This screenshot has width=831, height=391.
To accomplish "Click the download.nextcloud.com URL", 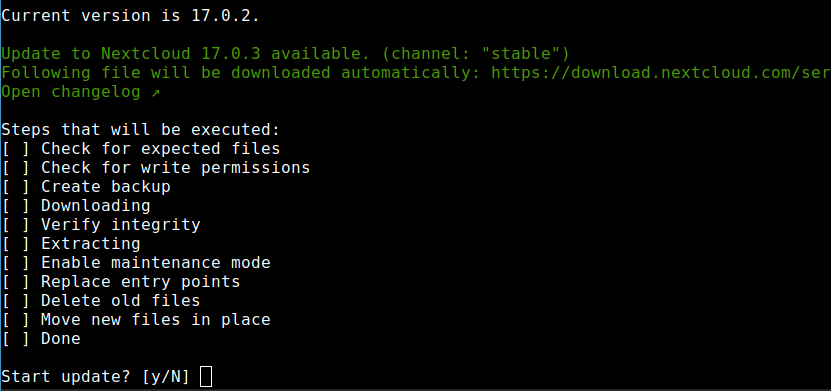I will [661, 73].
